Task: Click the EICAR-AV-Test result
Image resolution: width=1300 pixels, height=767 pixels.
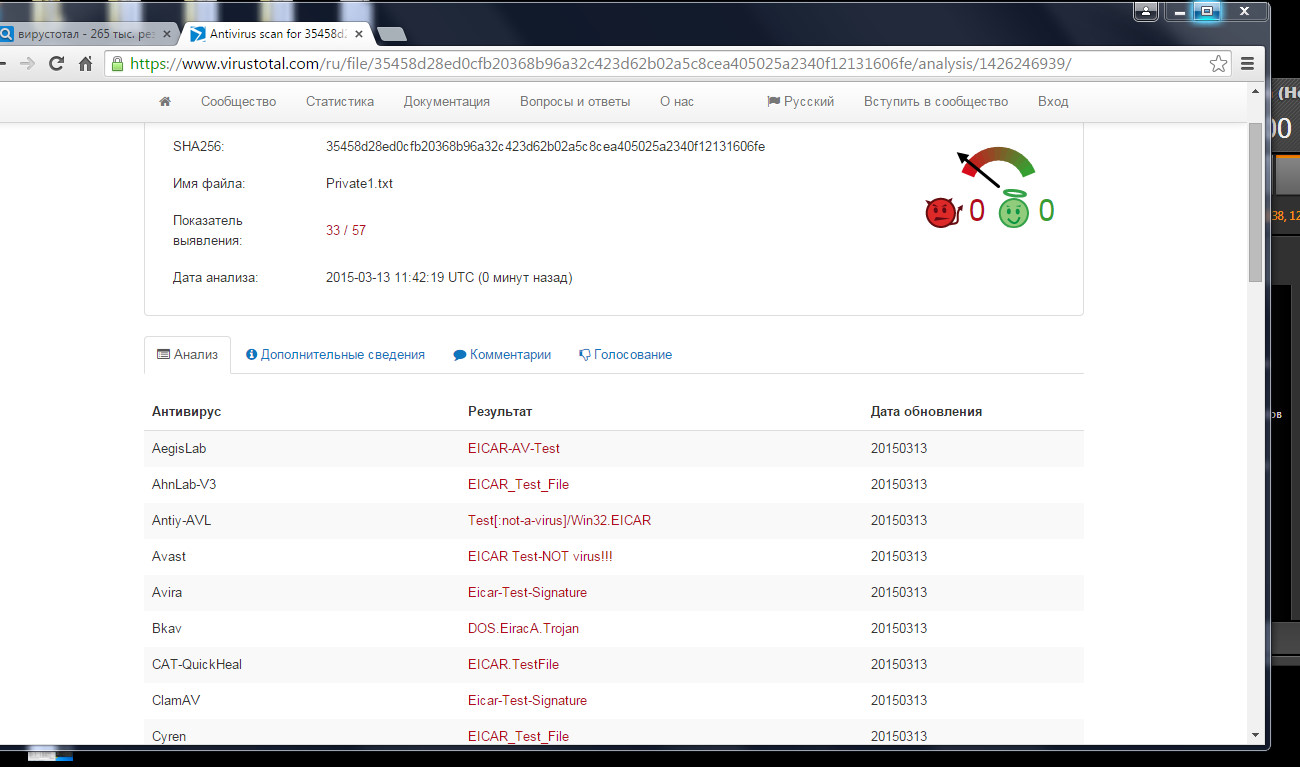Action: (514, 448)
